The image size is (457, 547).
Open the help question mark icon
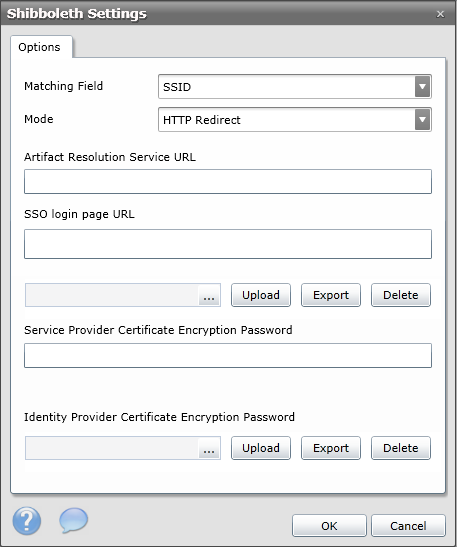(x=27, y=521)
